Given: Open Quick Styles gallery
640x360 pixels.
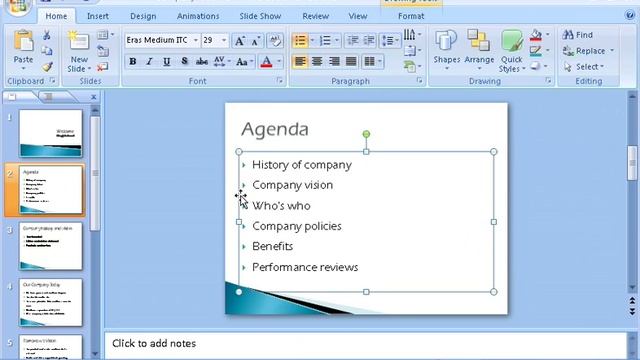Looking at the screenshot, I should click(x=512, y=51).
